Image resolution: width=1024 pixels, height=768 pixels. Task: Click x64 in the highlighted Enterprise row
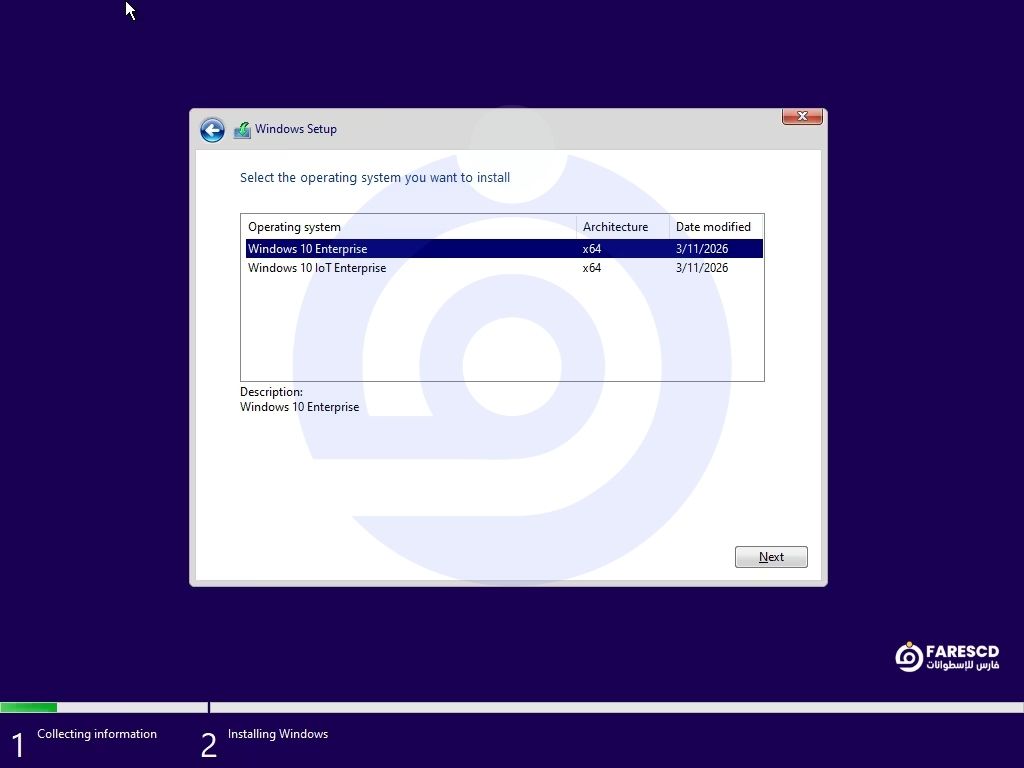pos(592,249)
